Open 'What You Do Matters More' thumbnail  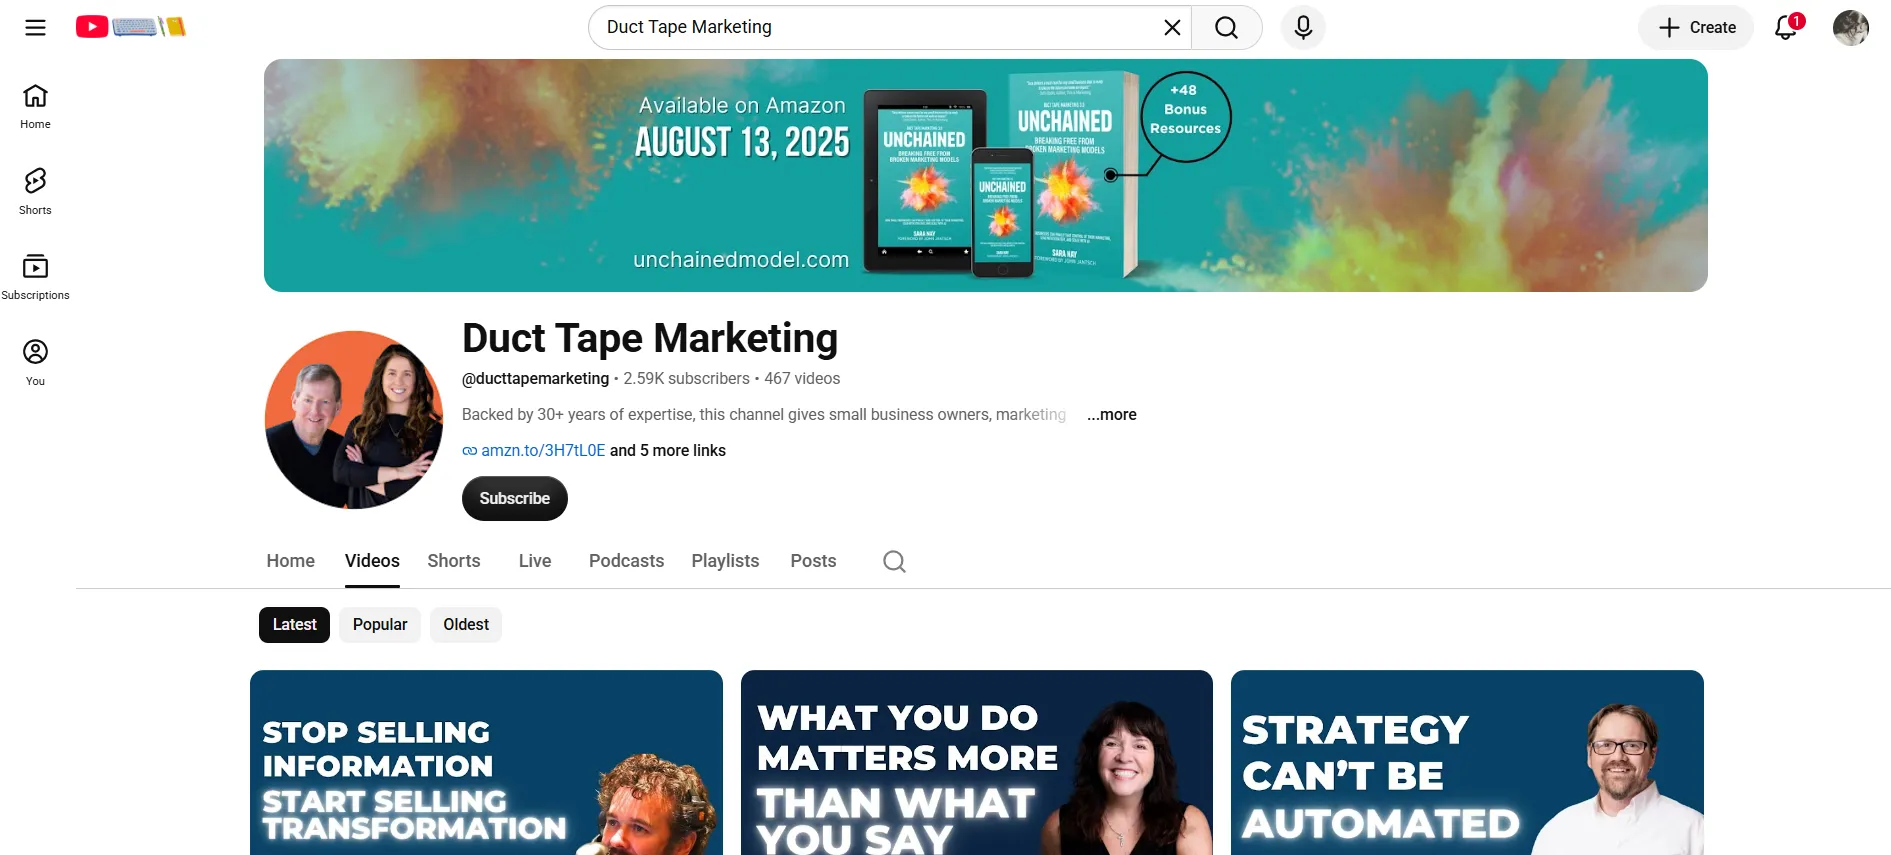point(977,763)
